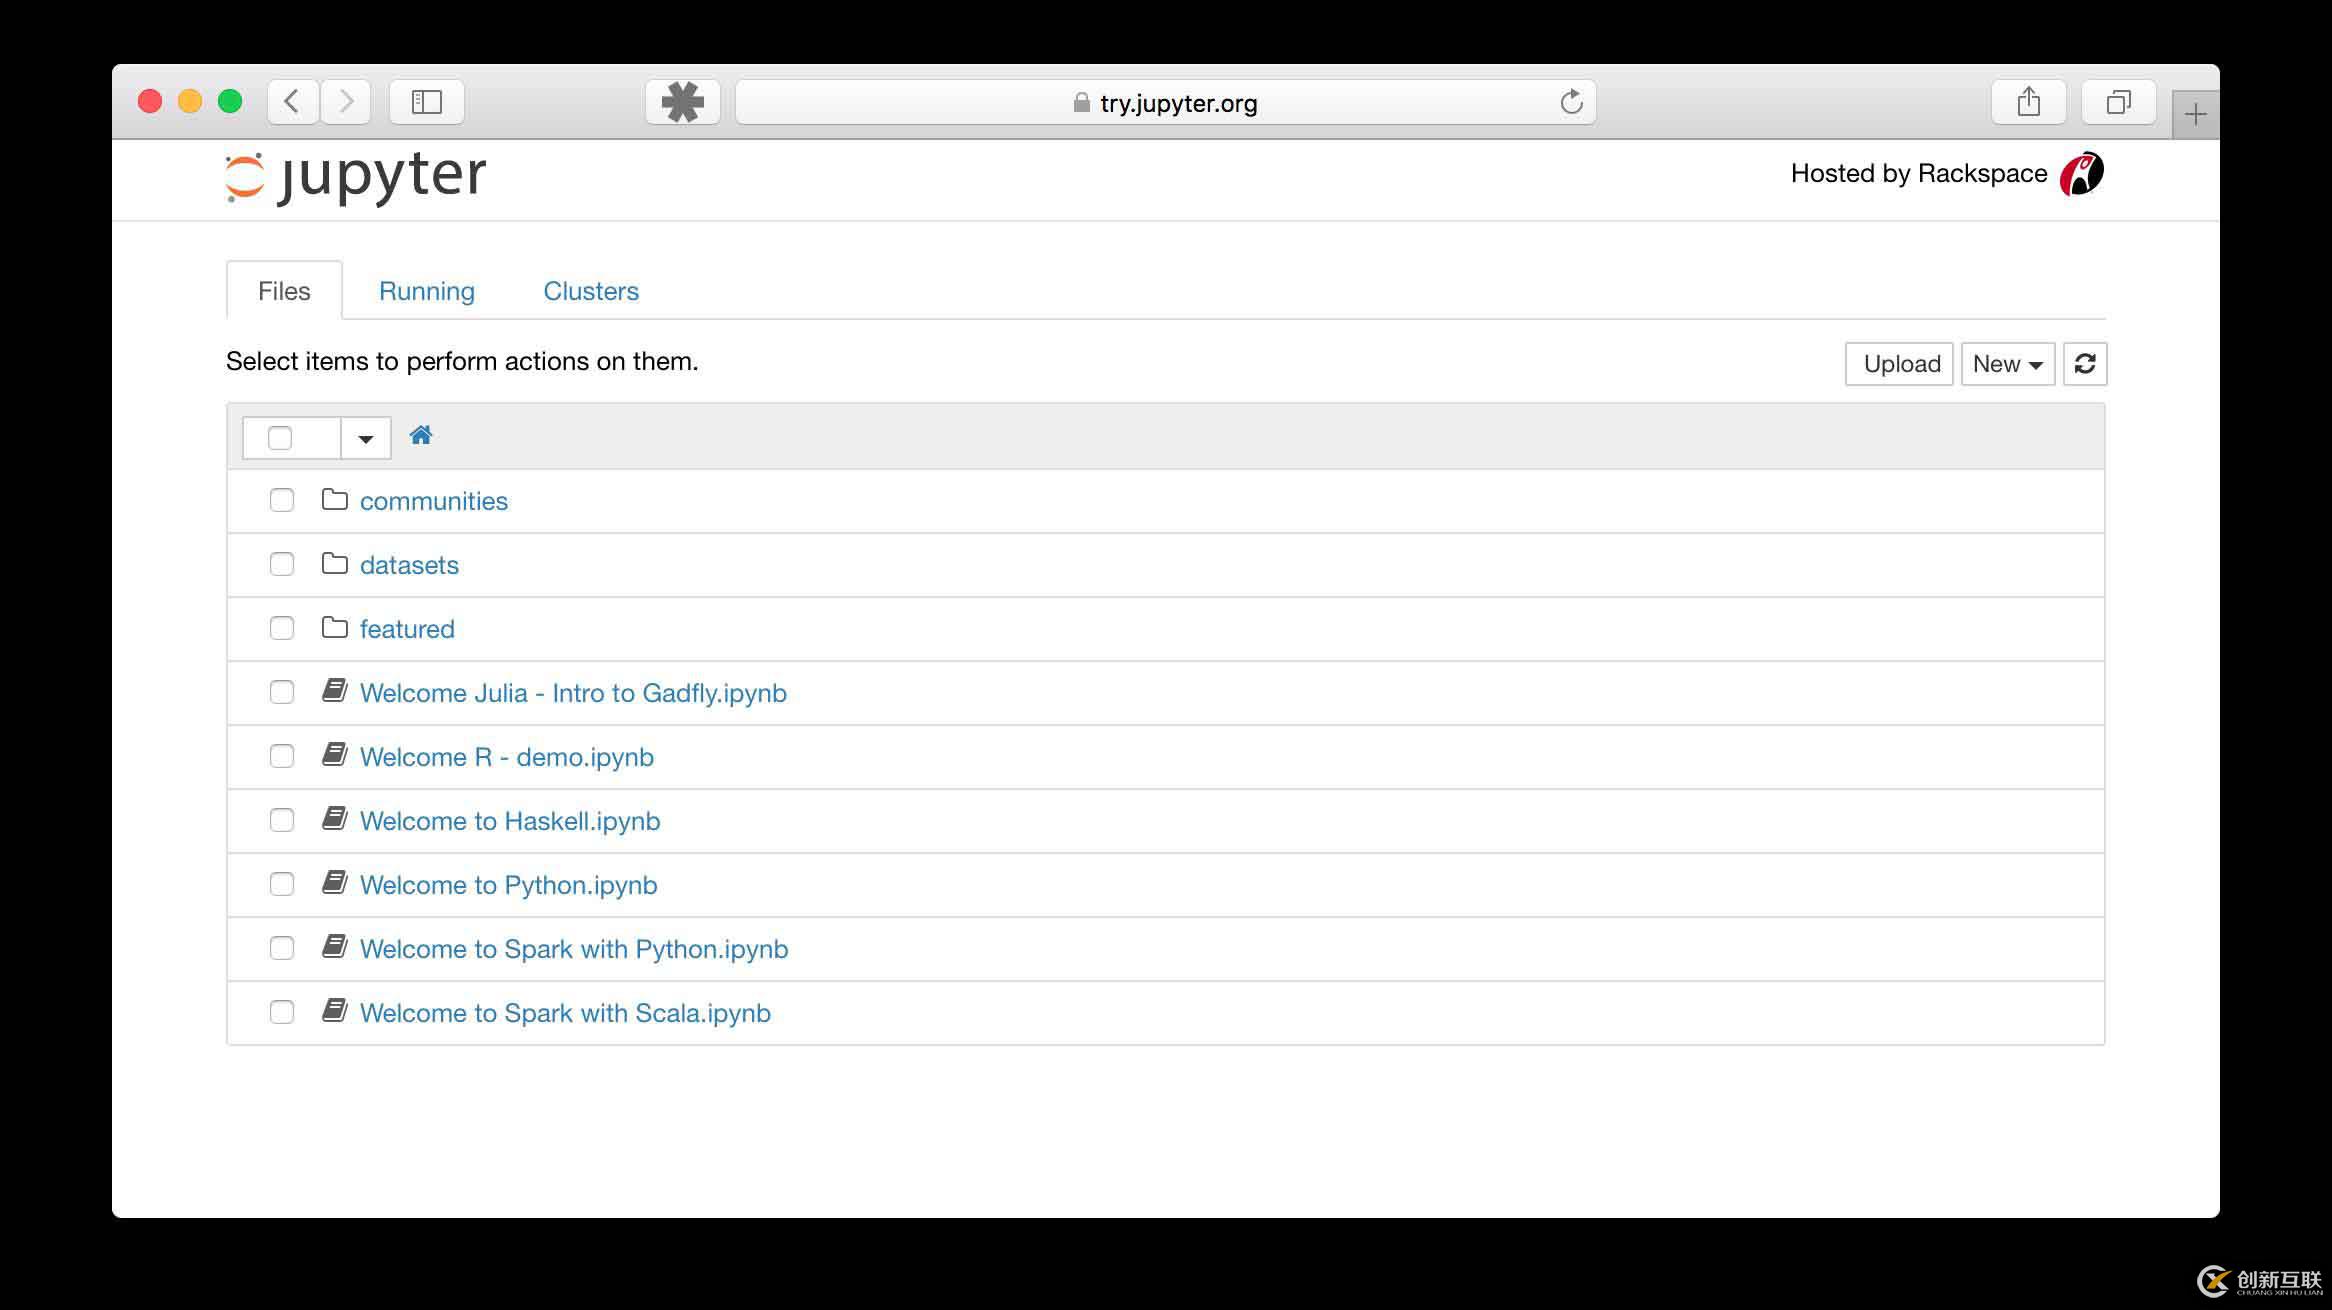
Task: Select the Spark with Scala checkbox
Action: (x=282, y=1012)
